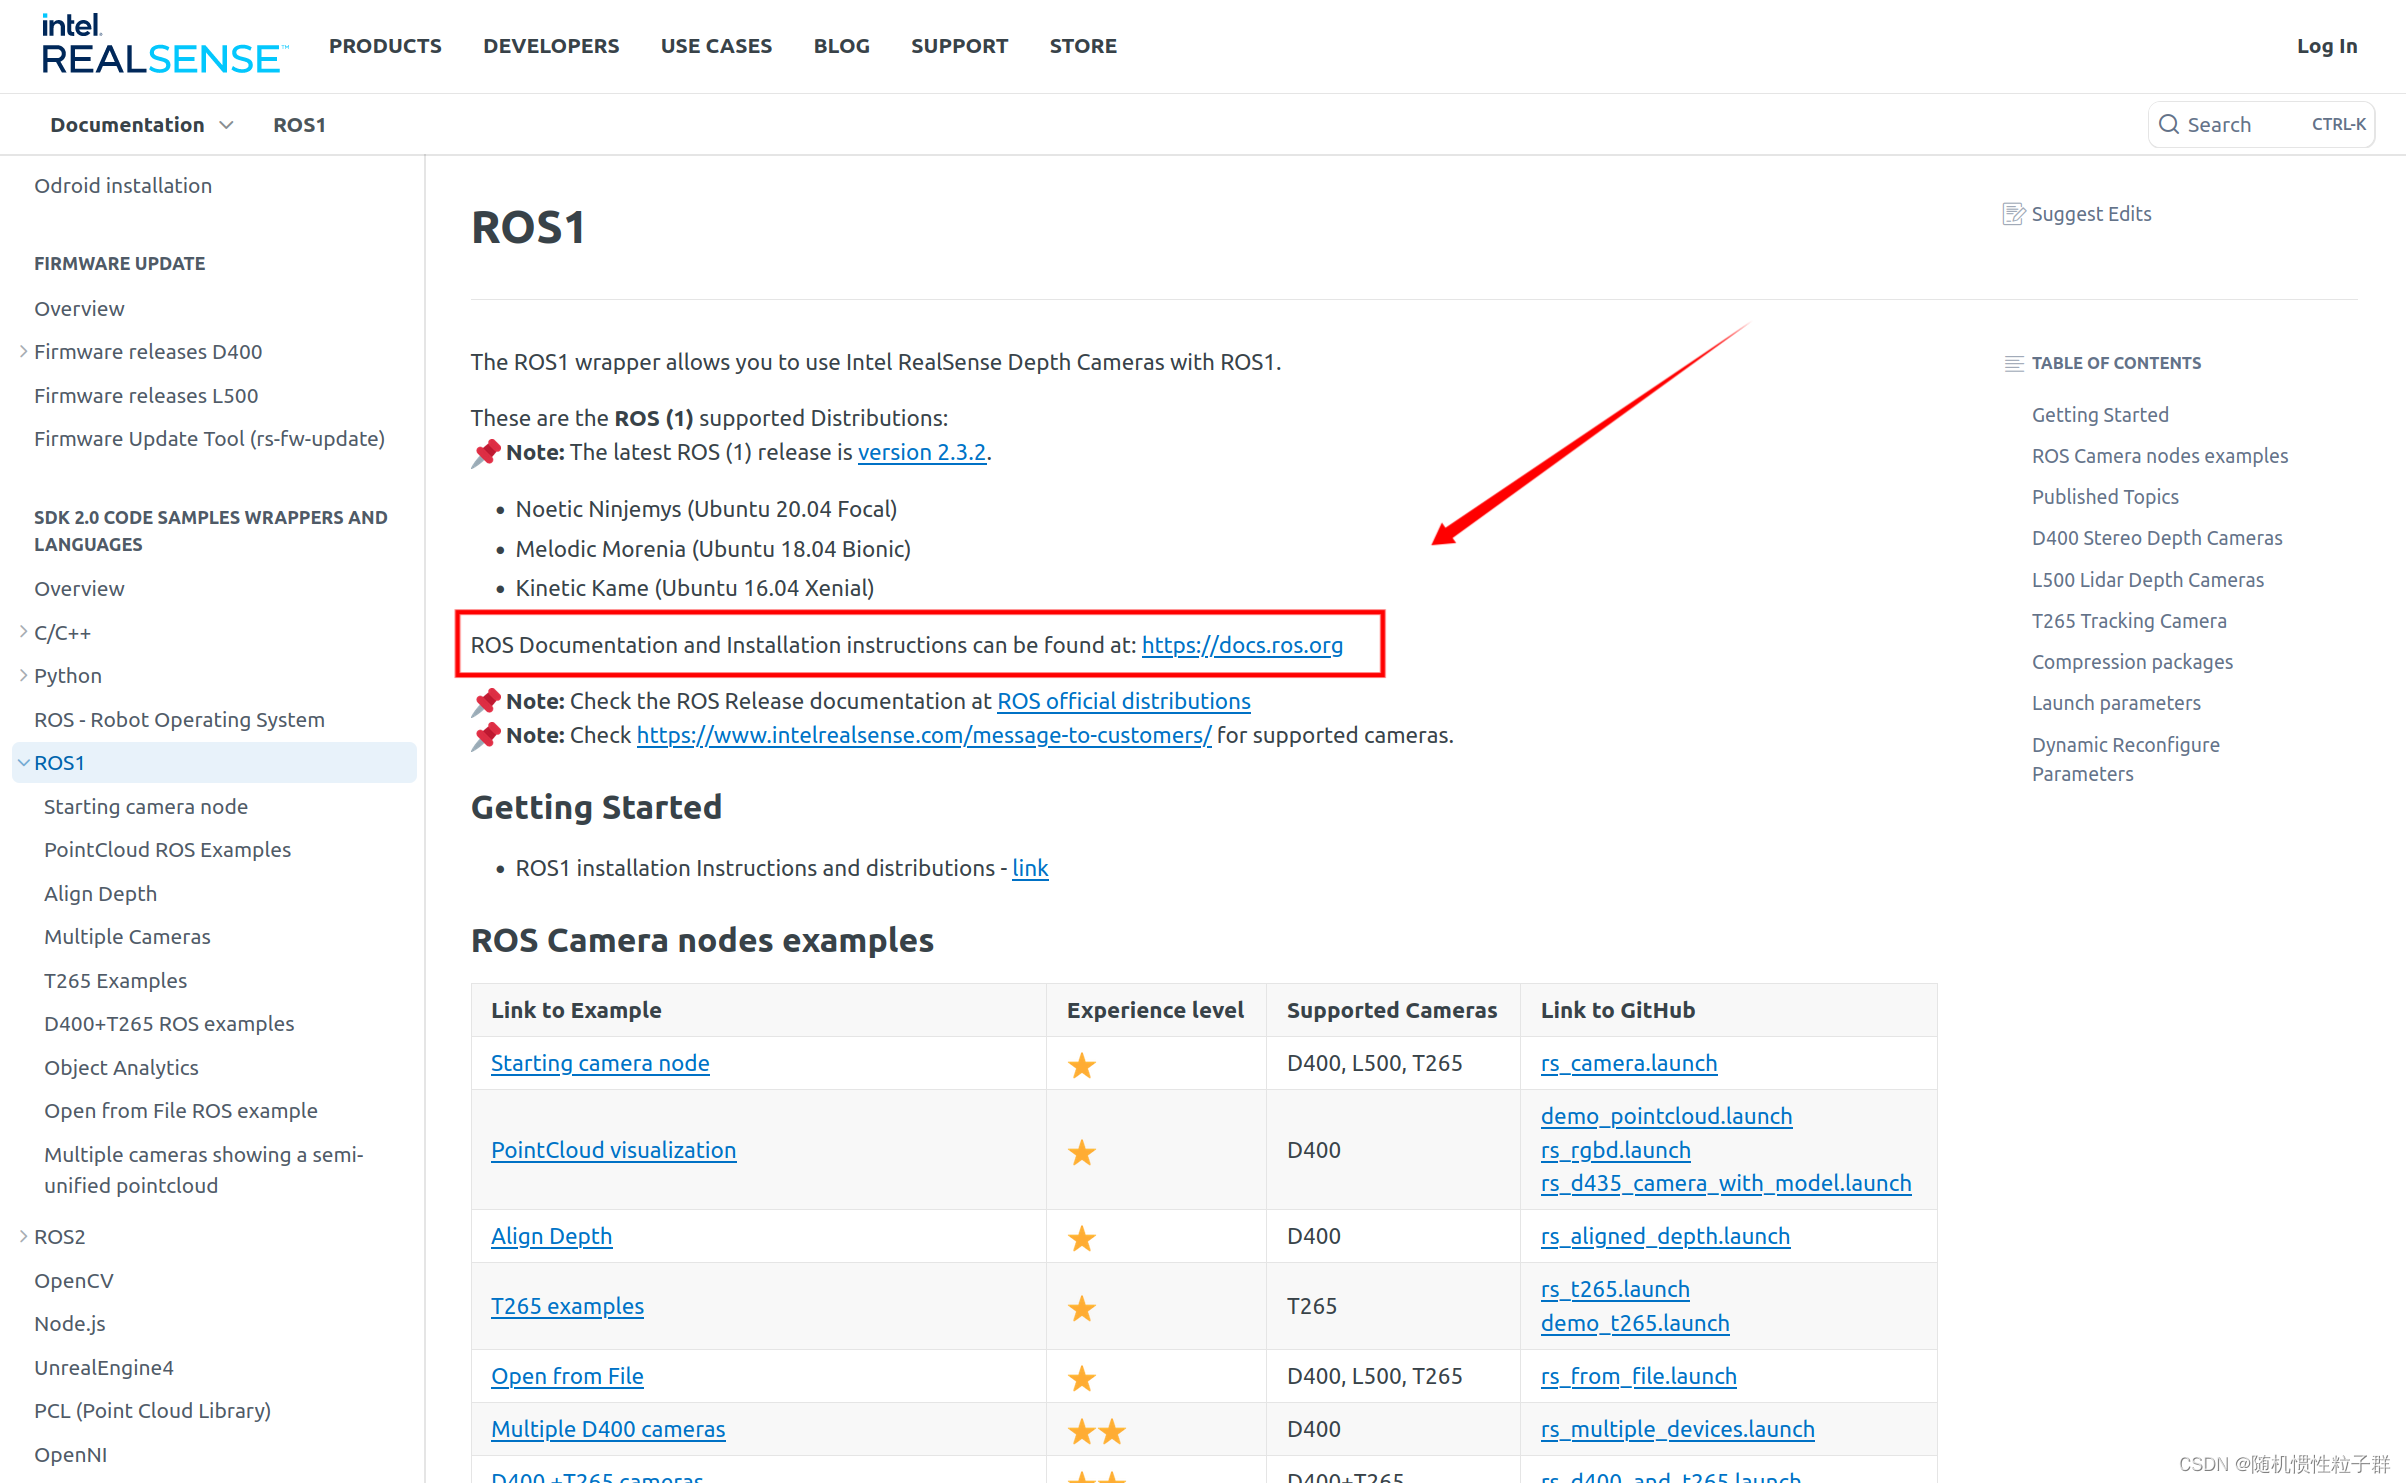The image size is (2406, 1483).
Task: Expand the ROS2 sidebar section
Action: pyautogui.click(x=23, y=1237)
